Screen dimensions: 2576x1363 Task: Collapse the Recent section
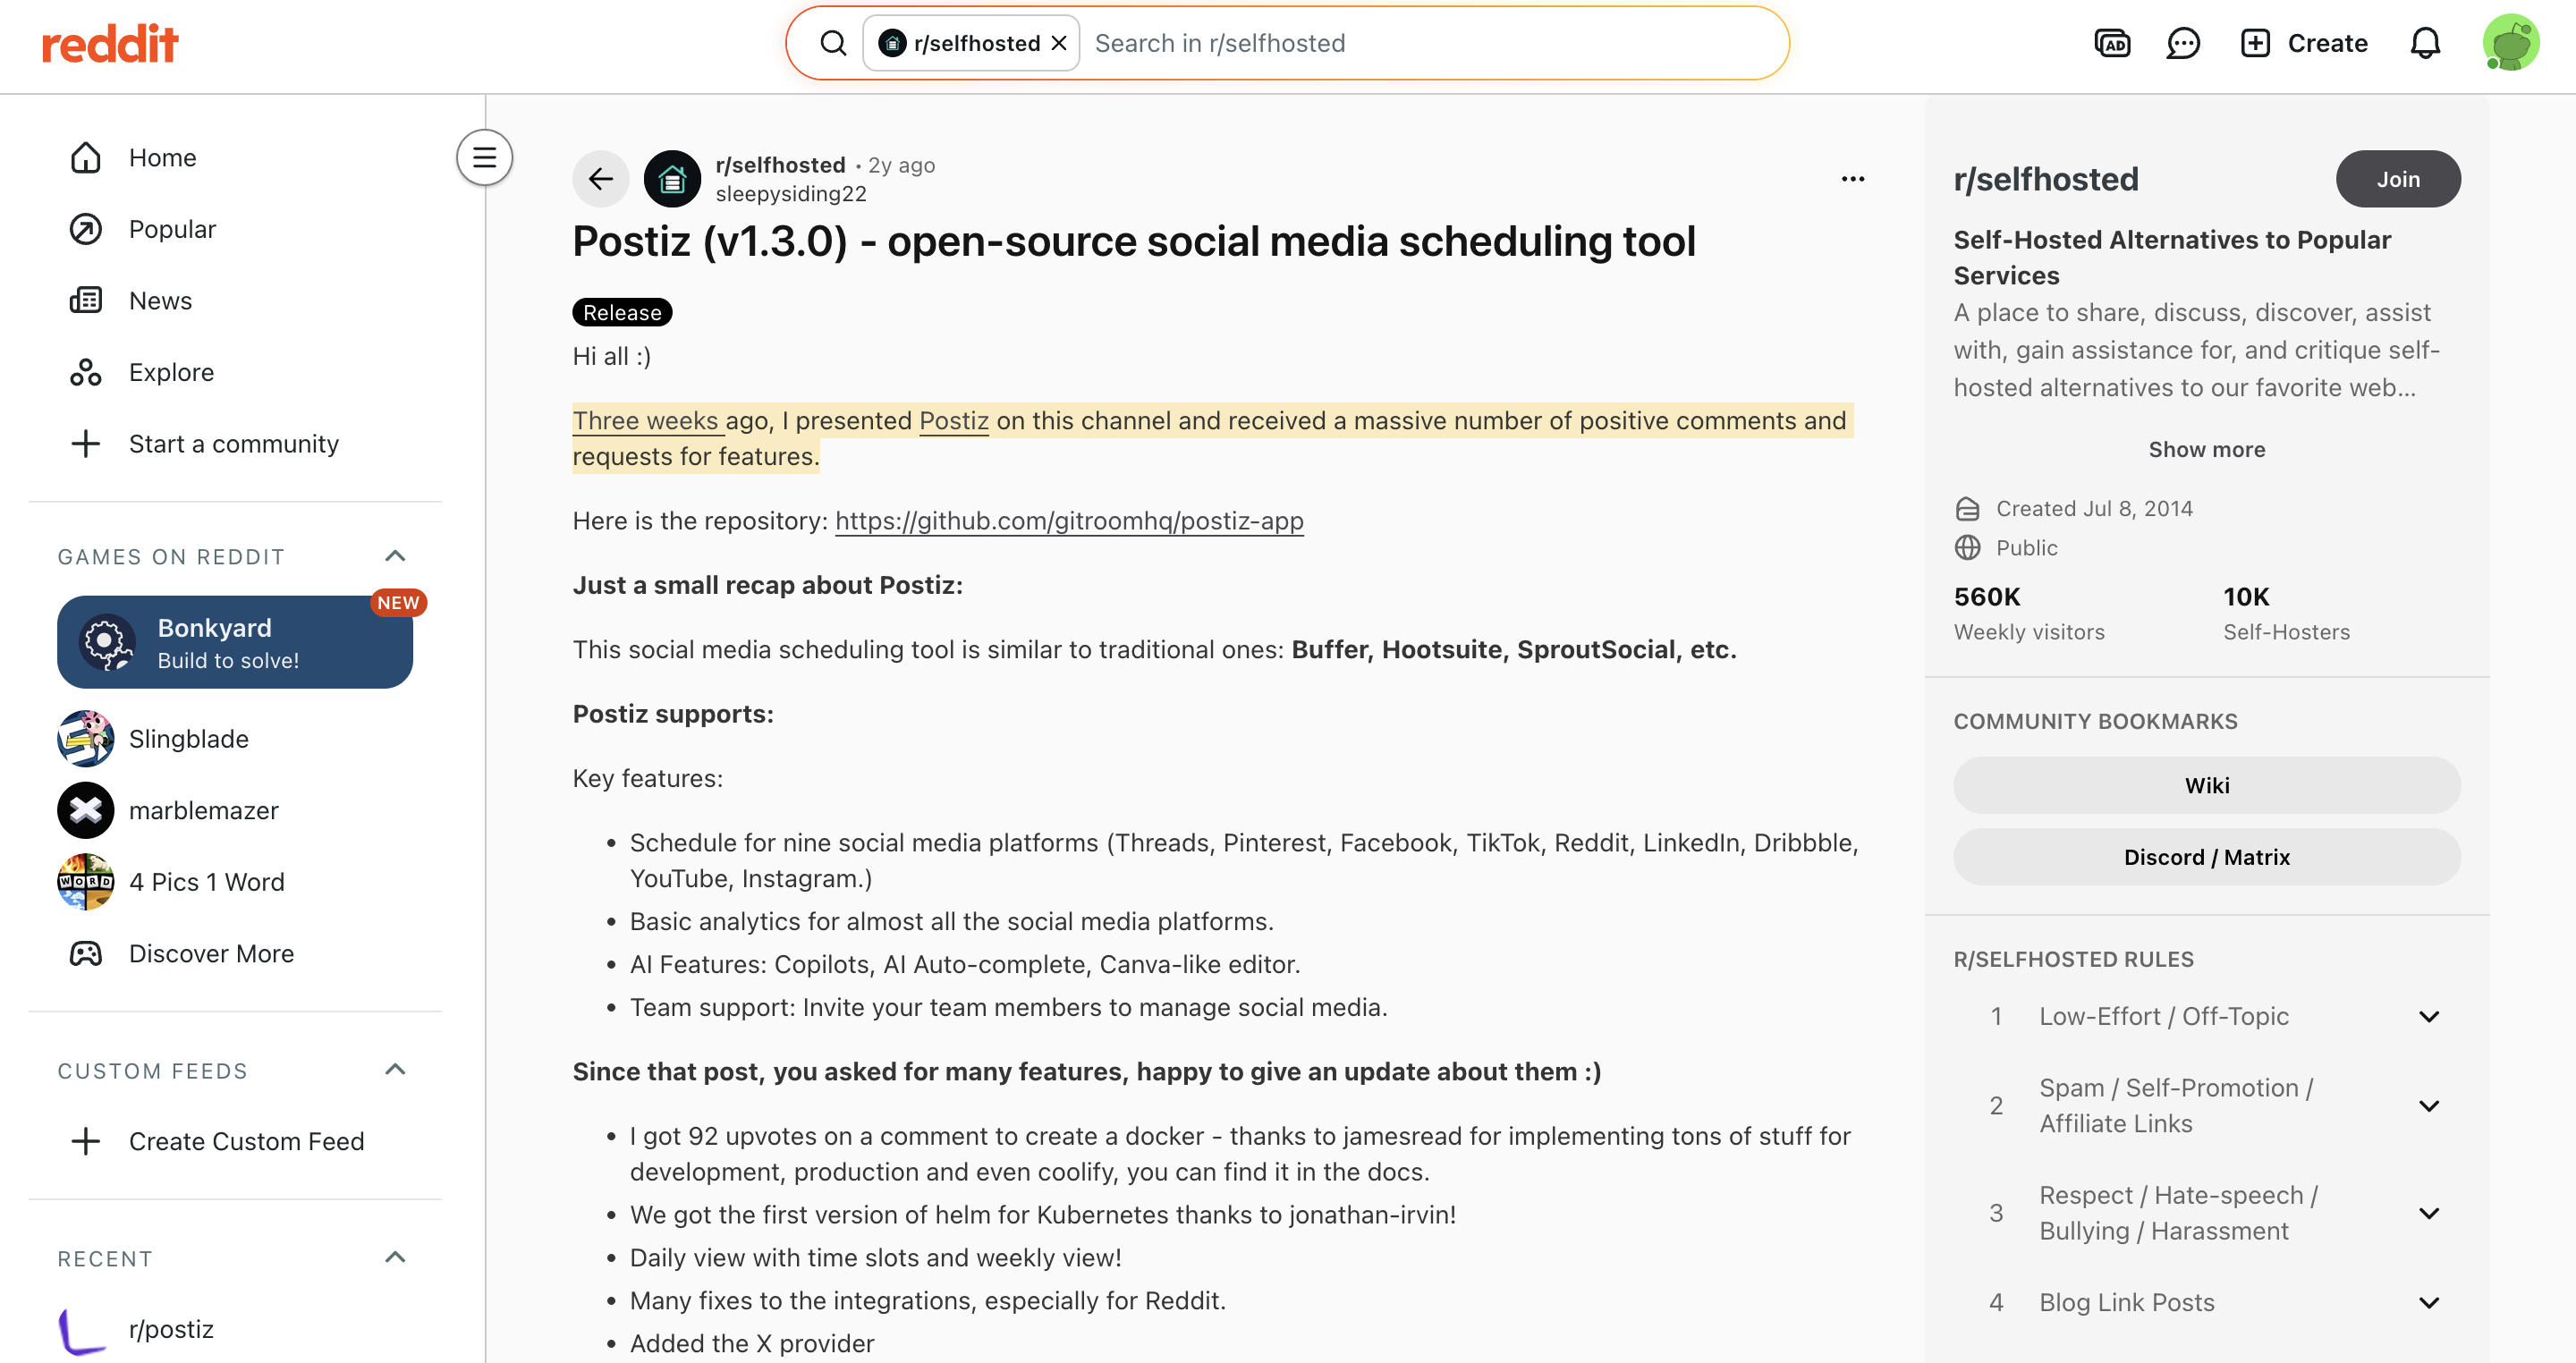pyautogui.click(x=395, y=1258)
